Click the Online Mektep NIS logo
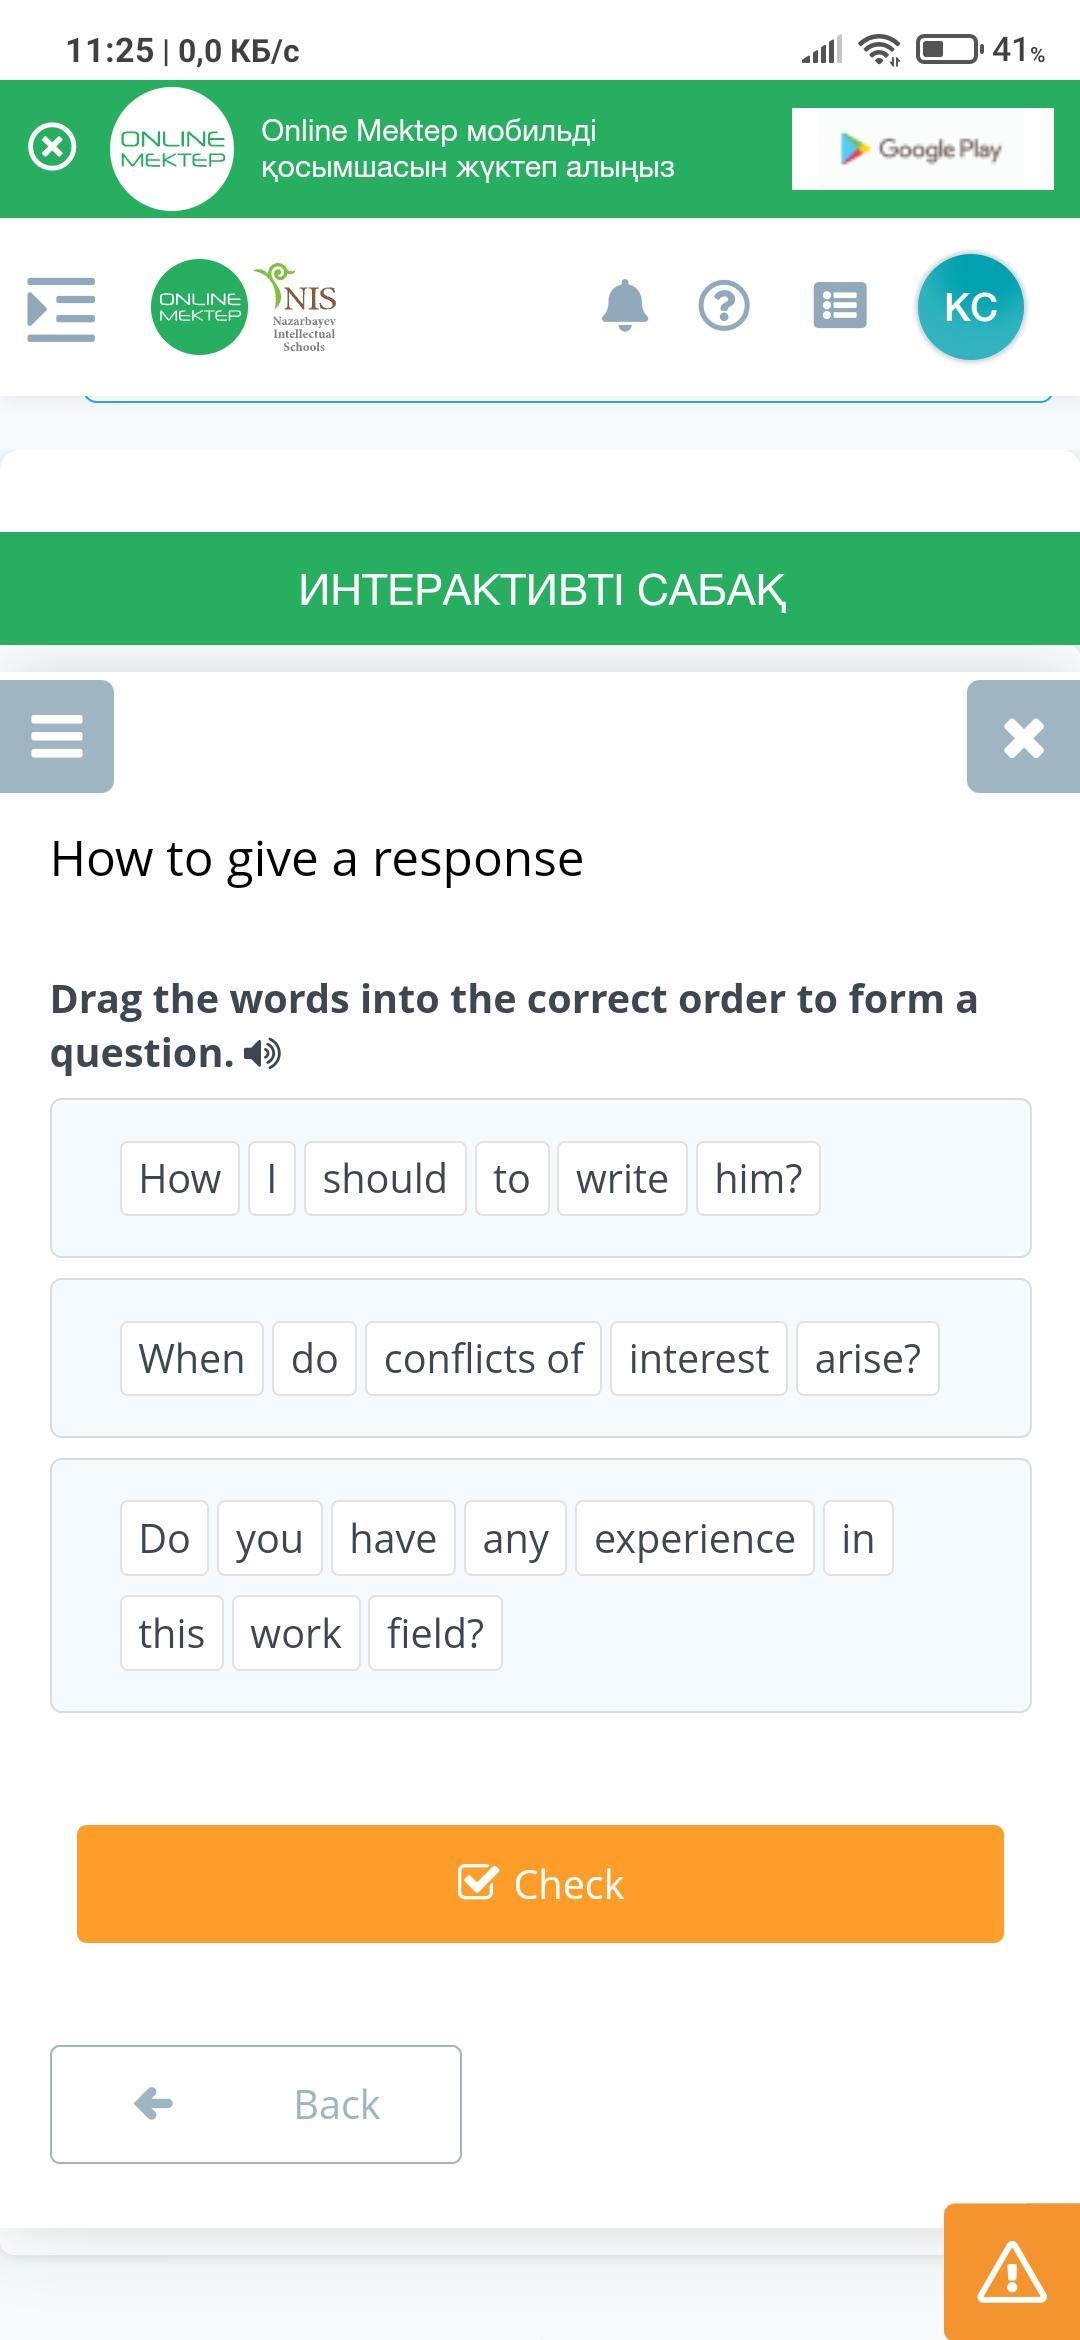 246,307
